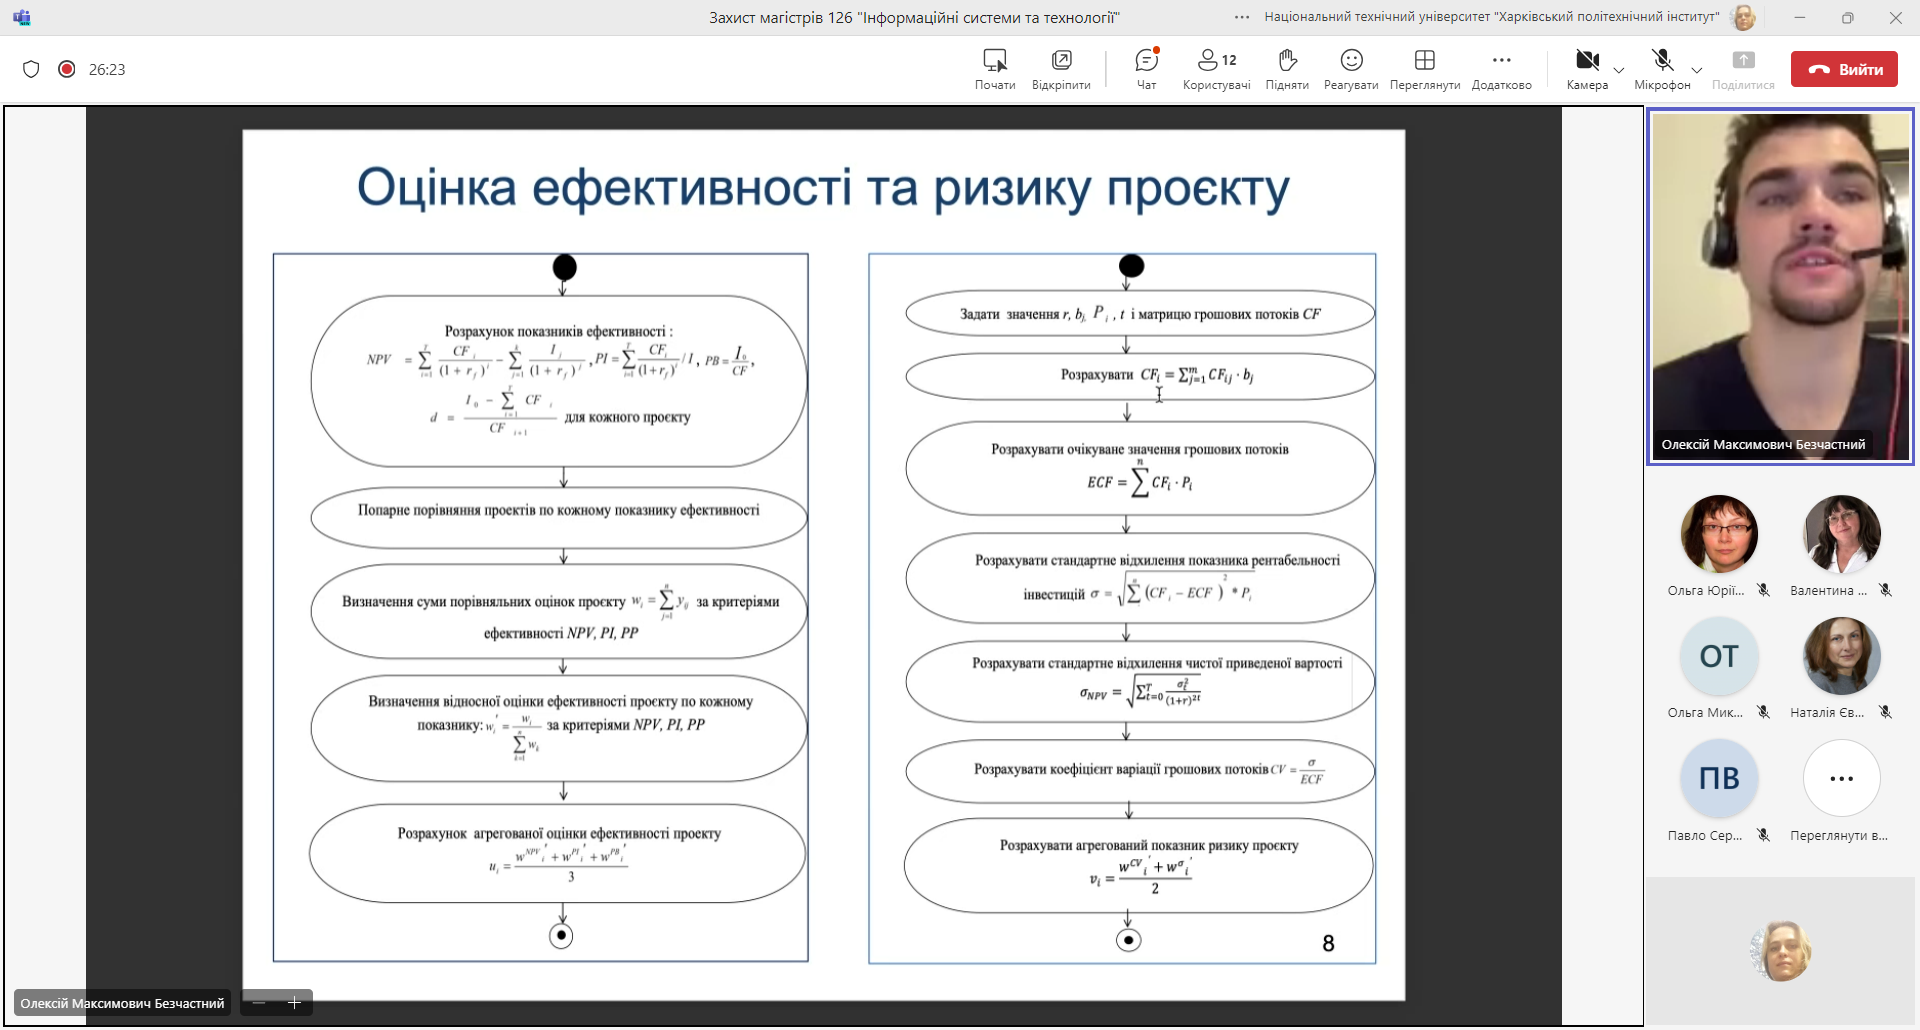Screen dimensions: 1920x1030
Task: Expand camera options dropdown arrow
Action: pos(1619,70)
